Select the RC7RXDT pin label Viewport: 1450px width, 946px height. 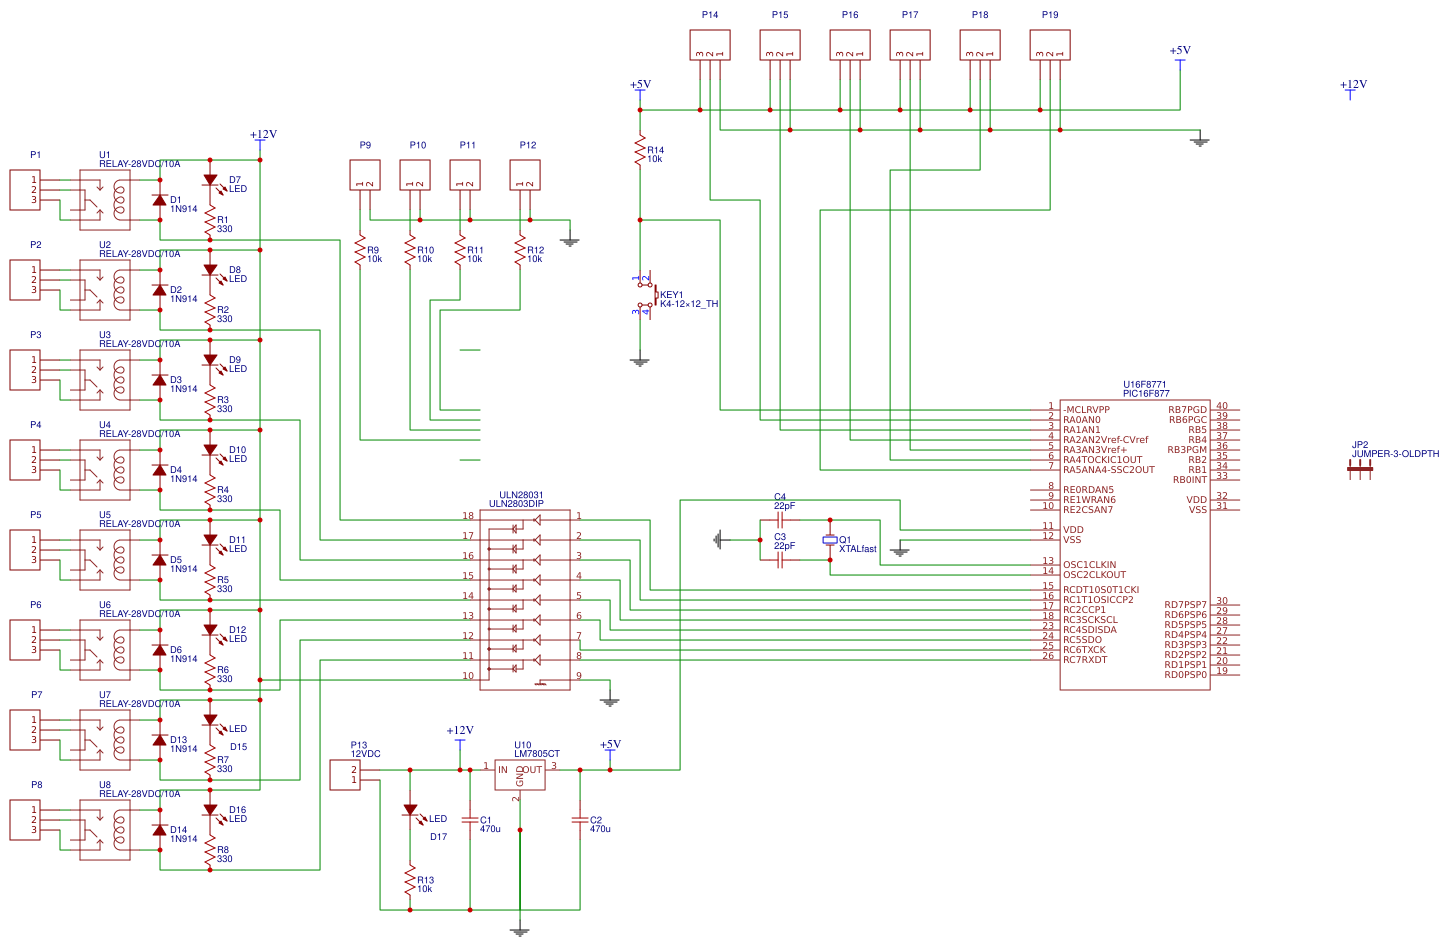point(1085,660)
